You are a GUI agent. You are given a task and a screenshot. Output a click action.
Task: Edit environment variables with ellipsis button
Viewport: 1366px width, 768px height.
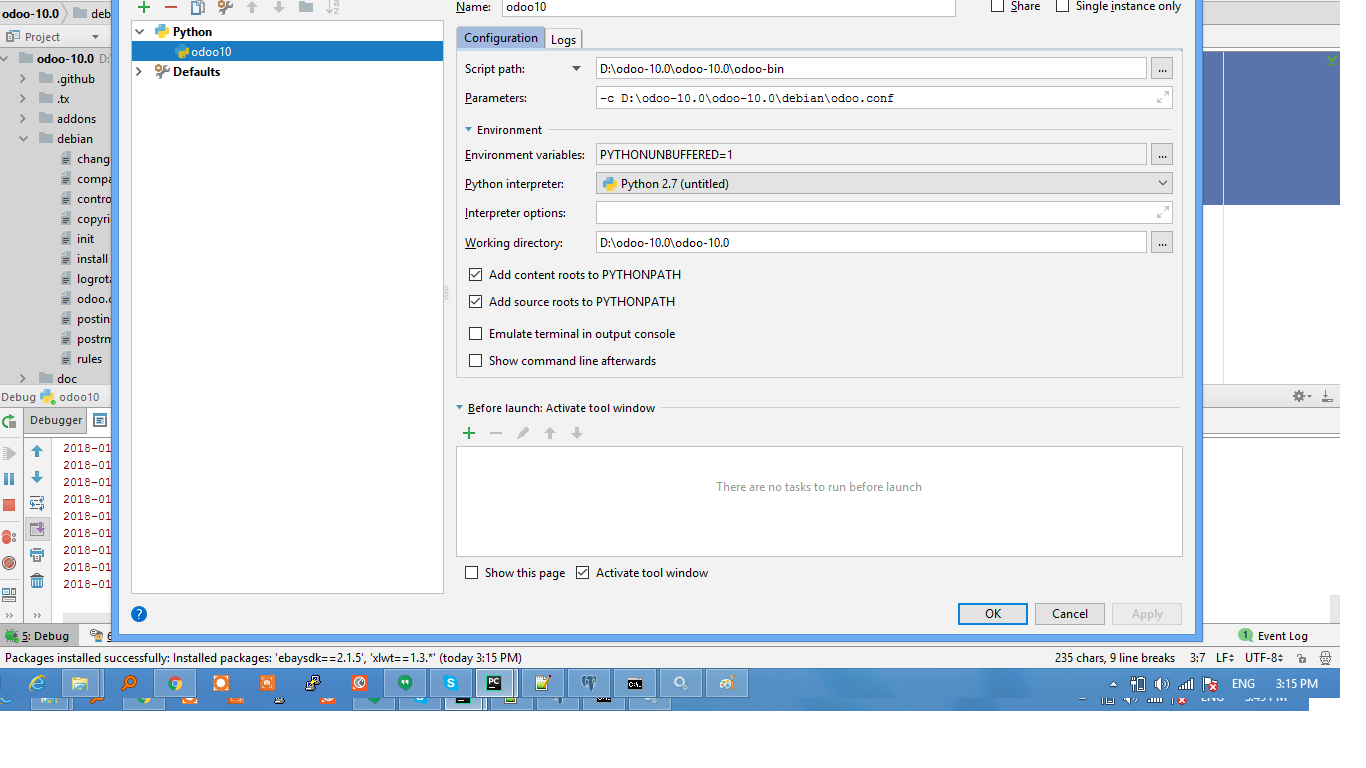point(1161,155)
